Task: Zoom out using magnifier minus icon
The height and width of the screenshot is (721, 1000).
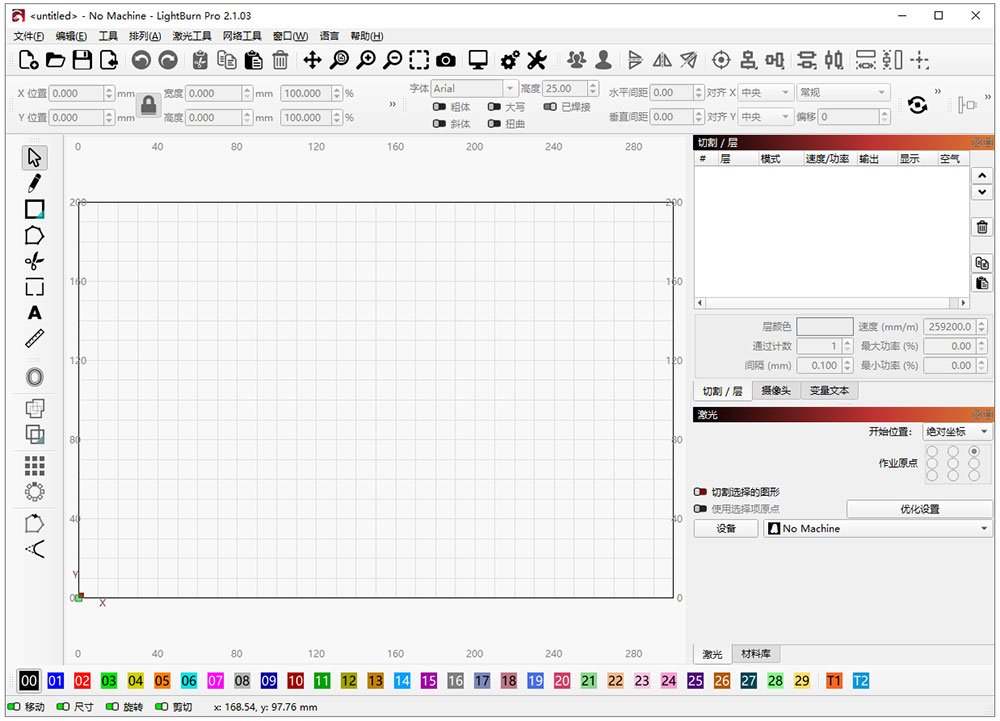Action: (x=393, y=60)
